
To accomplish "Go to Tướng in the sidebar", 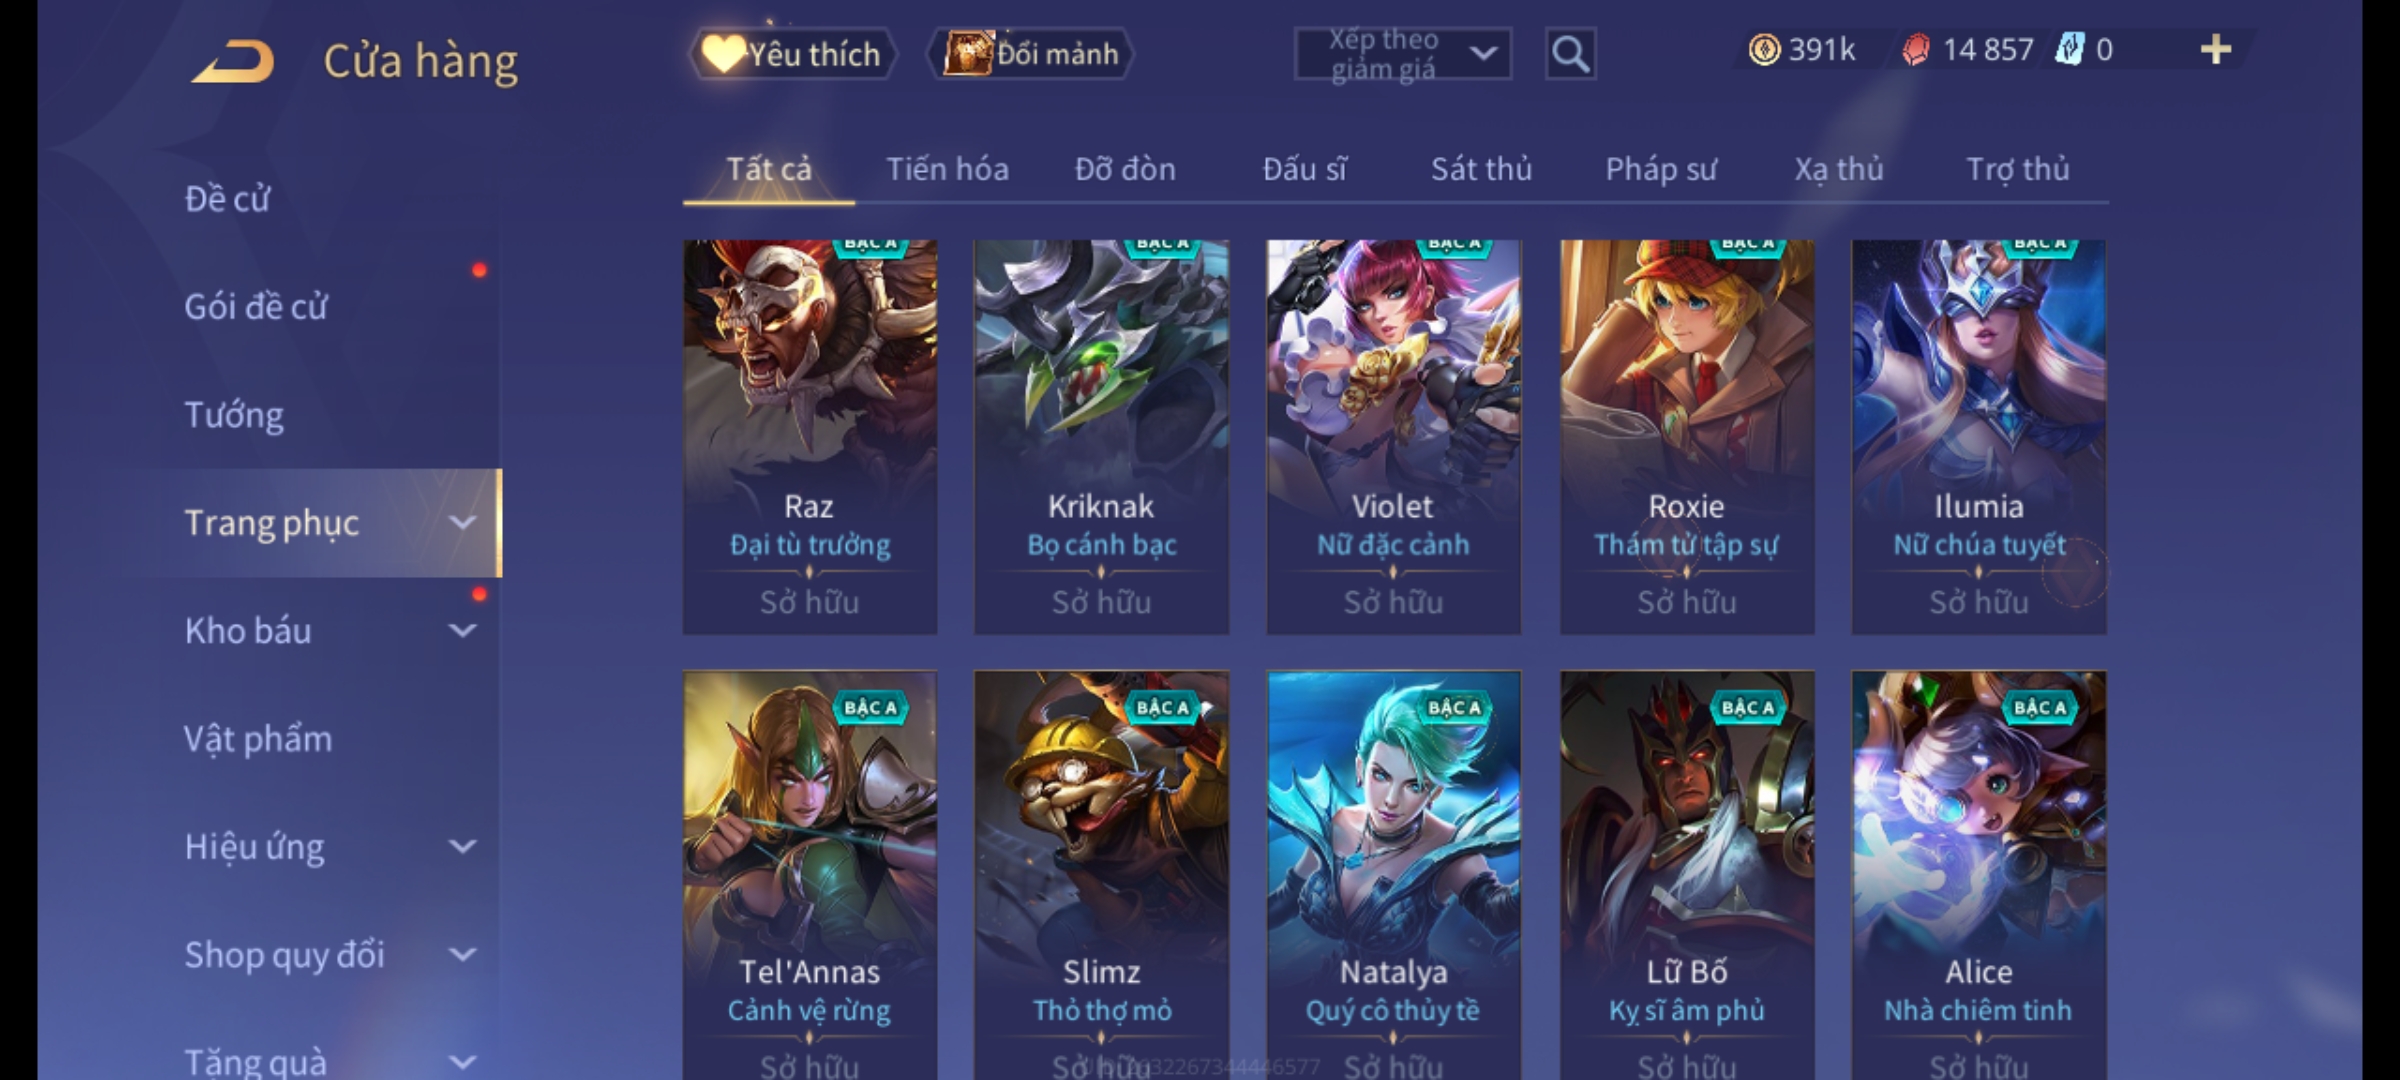I will pos(234,415).
